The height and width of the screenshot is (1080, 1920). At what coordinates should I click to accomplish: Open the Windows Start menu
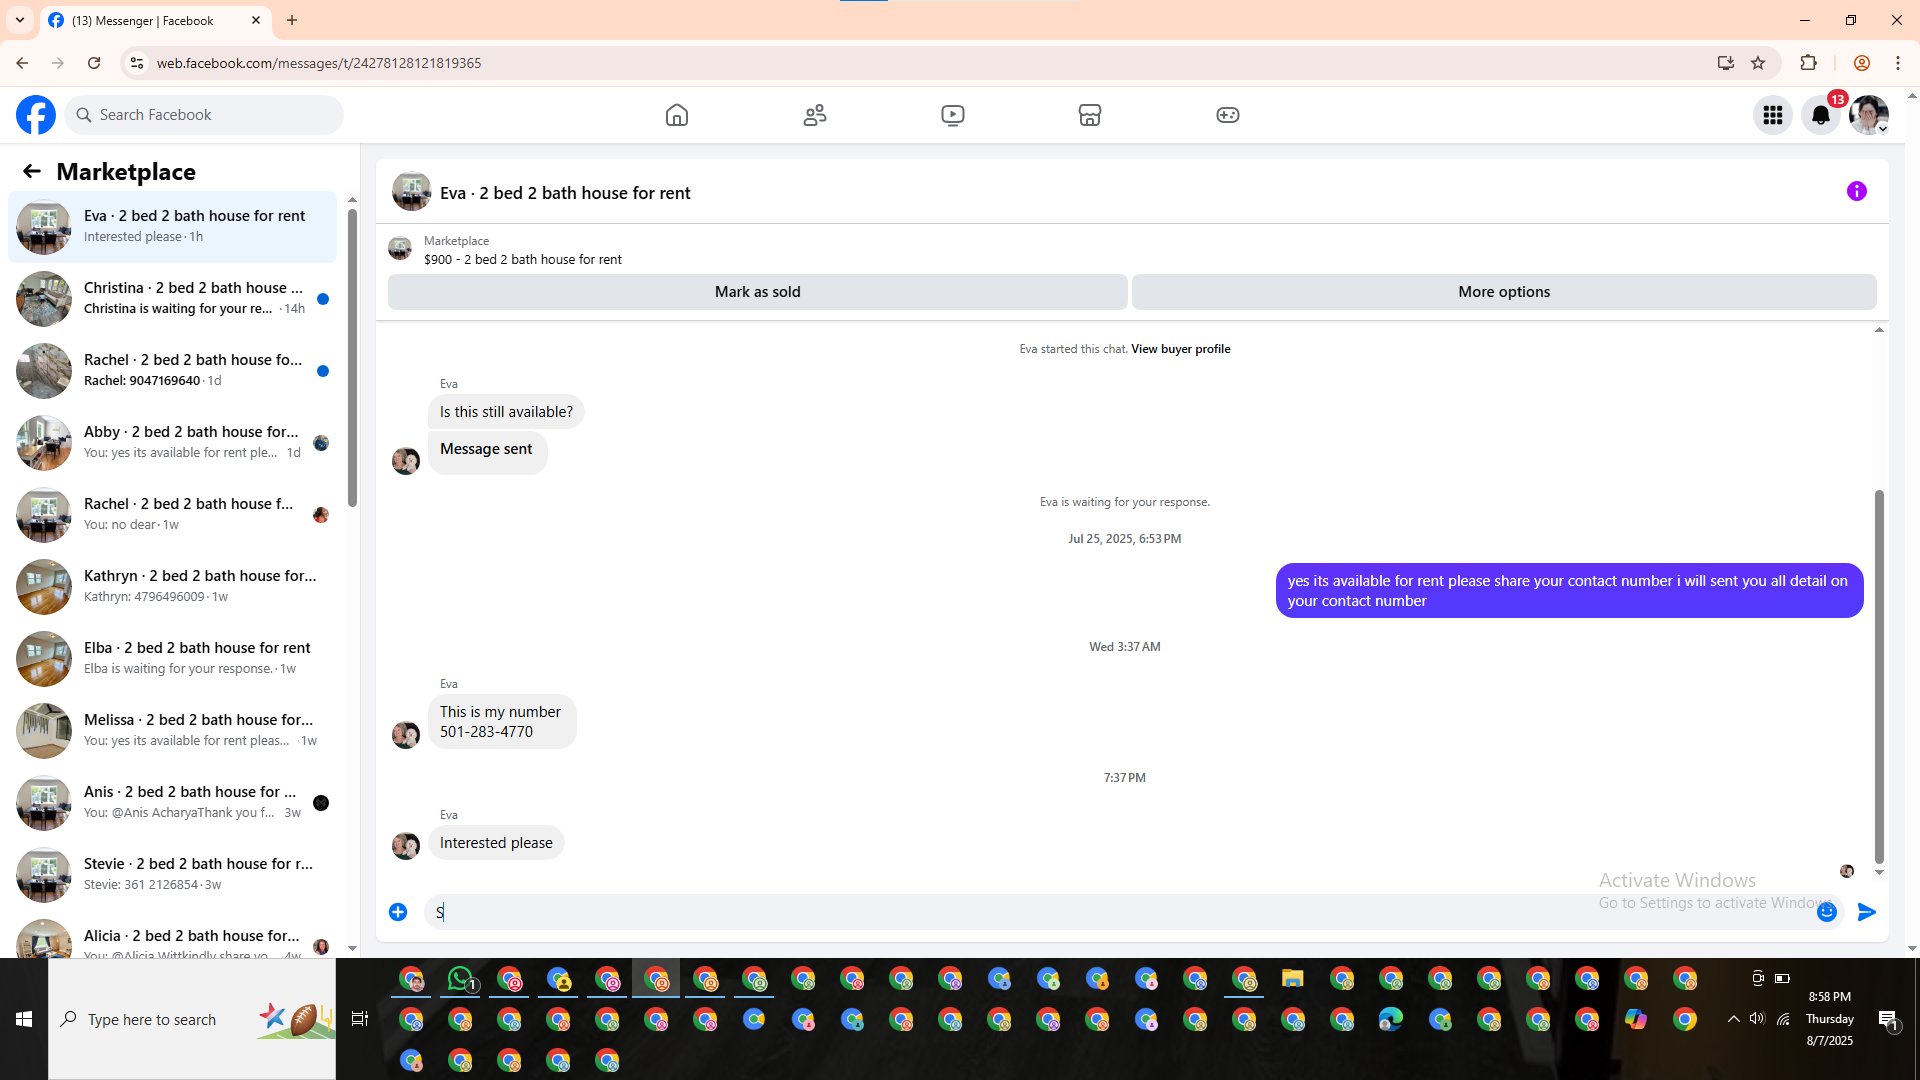(x=24, y=1019)
